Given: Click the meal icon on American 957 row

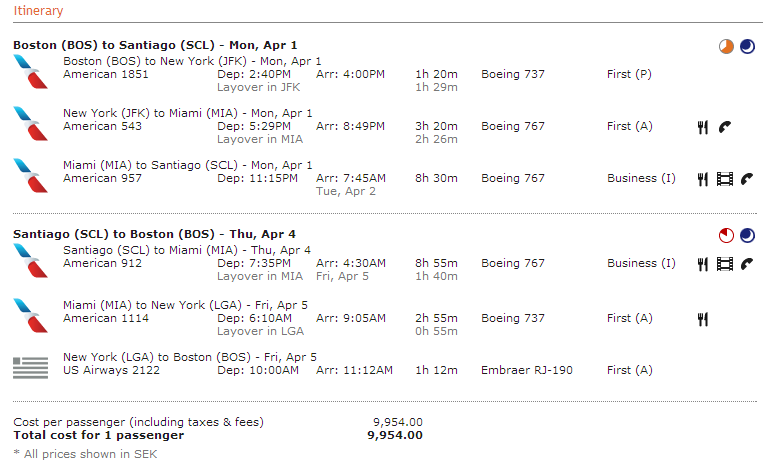Looking at the screenshot, I should pyautogui.click(x=703, y=179).
